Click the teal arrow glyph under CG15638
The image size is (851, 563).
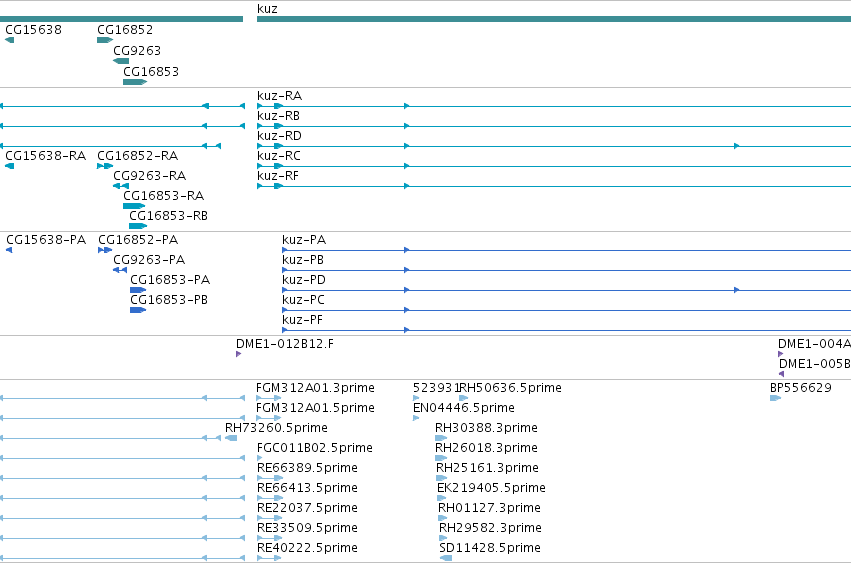pyautogui.click(x=9, y=40)
